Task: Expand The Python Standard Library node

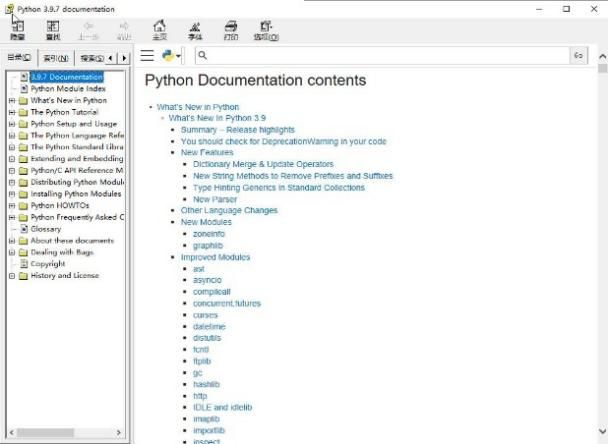Action: (12, 147)
